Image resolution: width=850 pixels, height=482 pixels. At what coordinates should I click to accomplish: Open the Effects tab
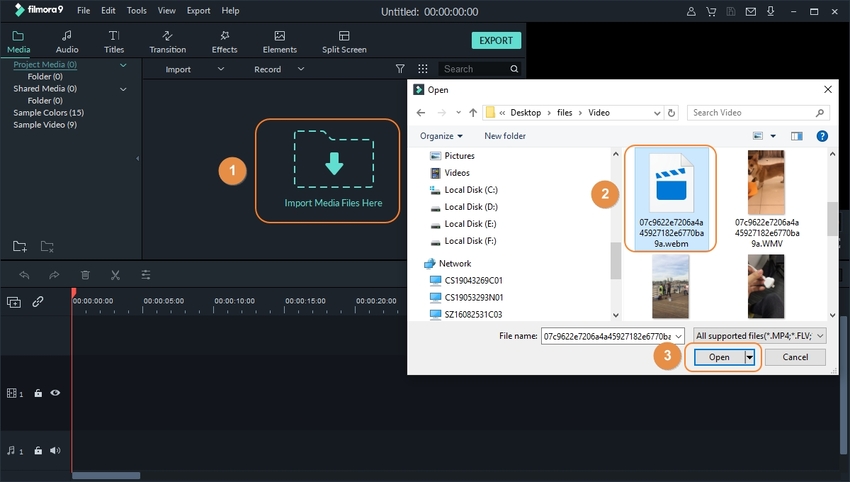click(224, 42)
